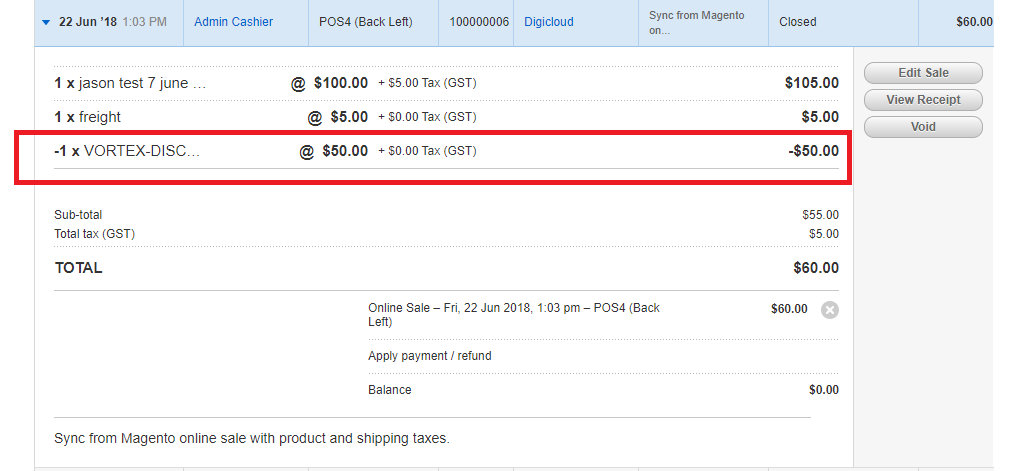The image size is (1013, 471).
Task: Click the TOTAL $60.00 amount
Action: point(816,268)
